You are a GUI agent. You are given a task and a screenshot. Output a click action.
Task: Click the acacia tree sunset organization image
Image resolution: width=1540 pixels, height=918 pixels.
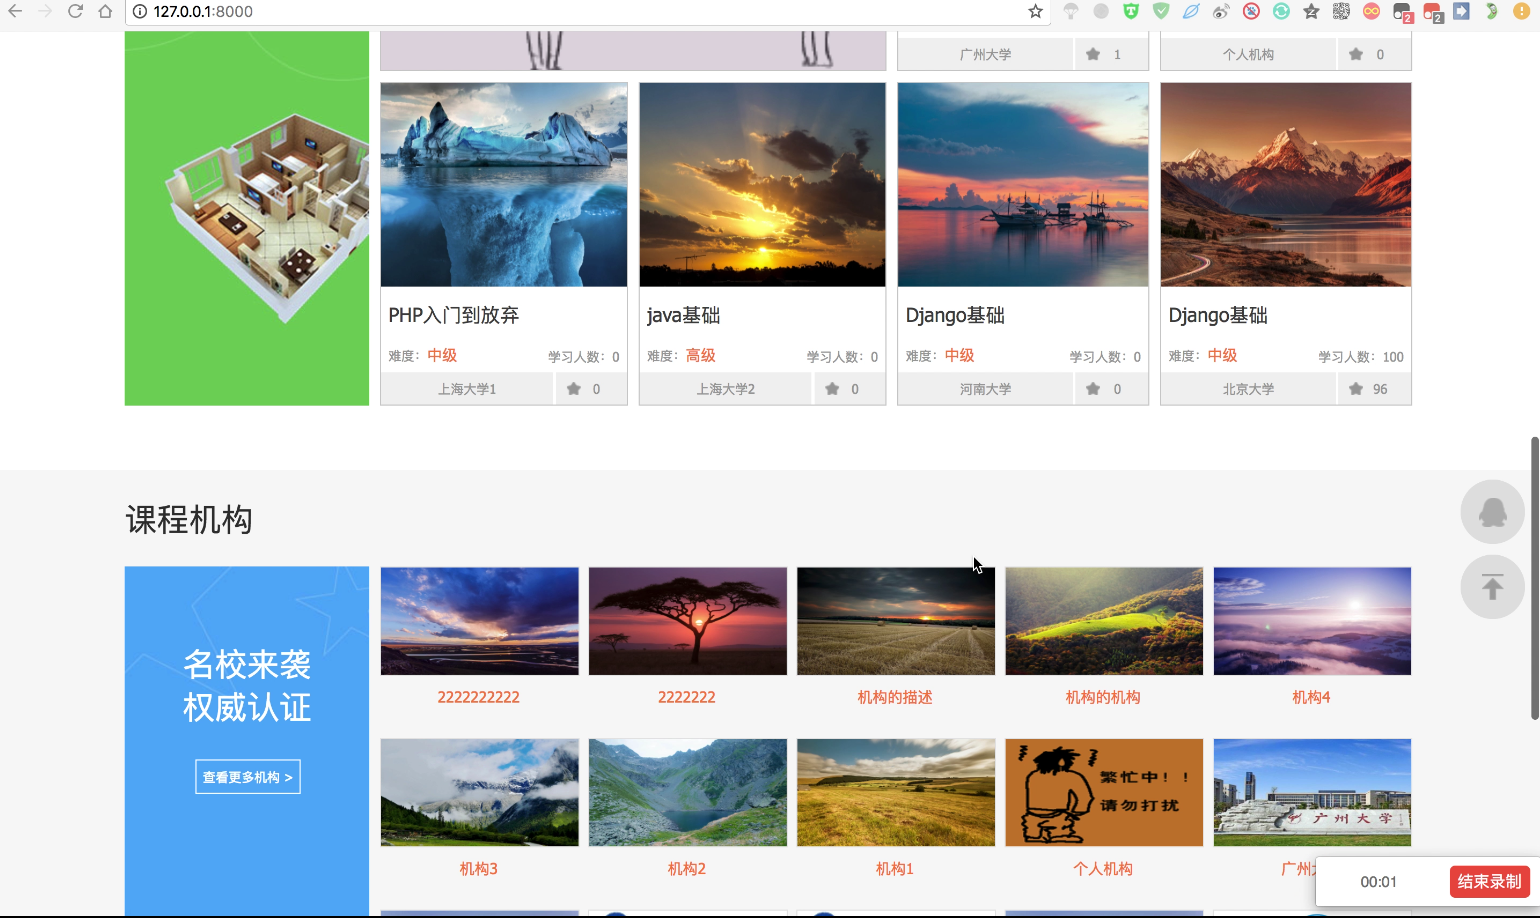point(688,621)
